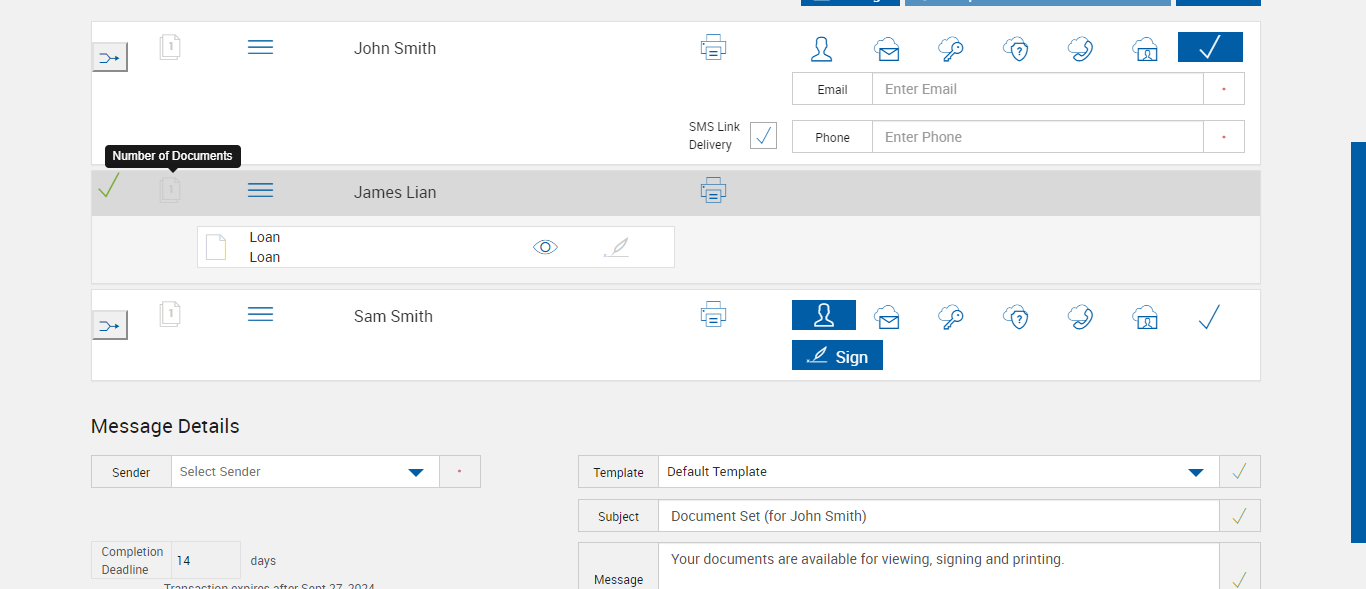
Task: Click print icon in John Smith row
Action: point(713,47)
